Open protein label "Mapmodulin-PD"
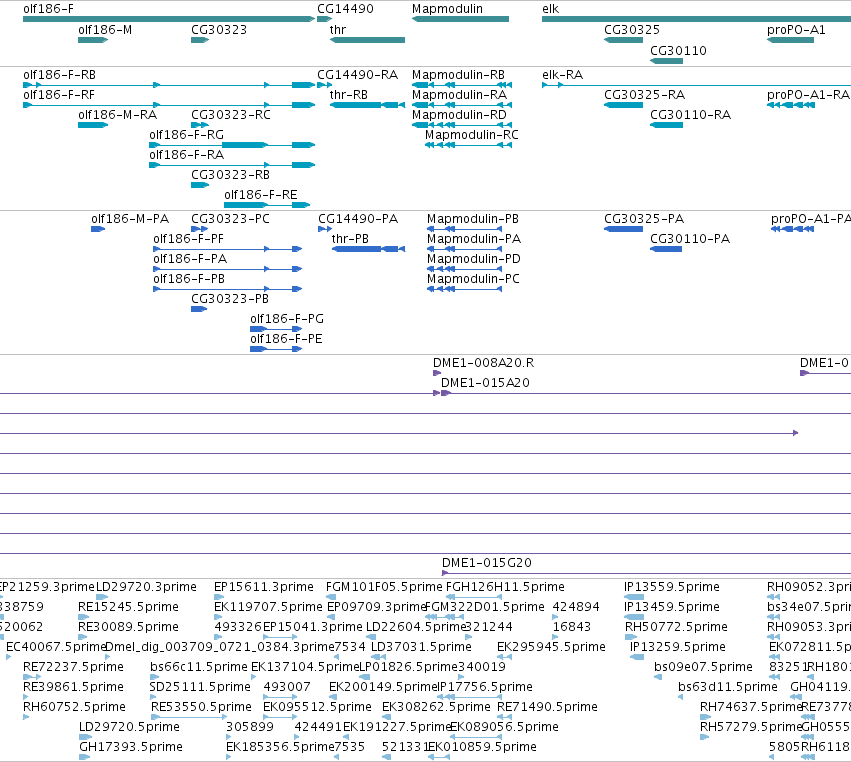This screenshot has height=762, width=851. coord(474,259)
